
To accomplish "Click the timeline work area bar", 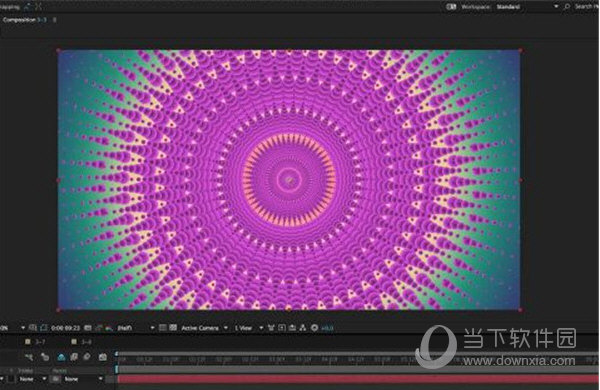I will [359, 369].
